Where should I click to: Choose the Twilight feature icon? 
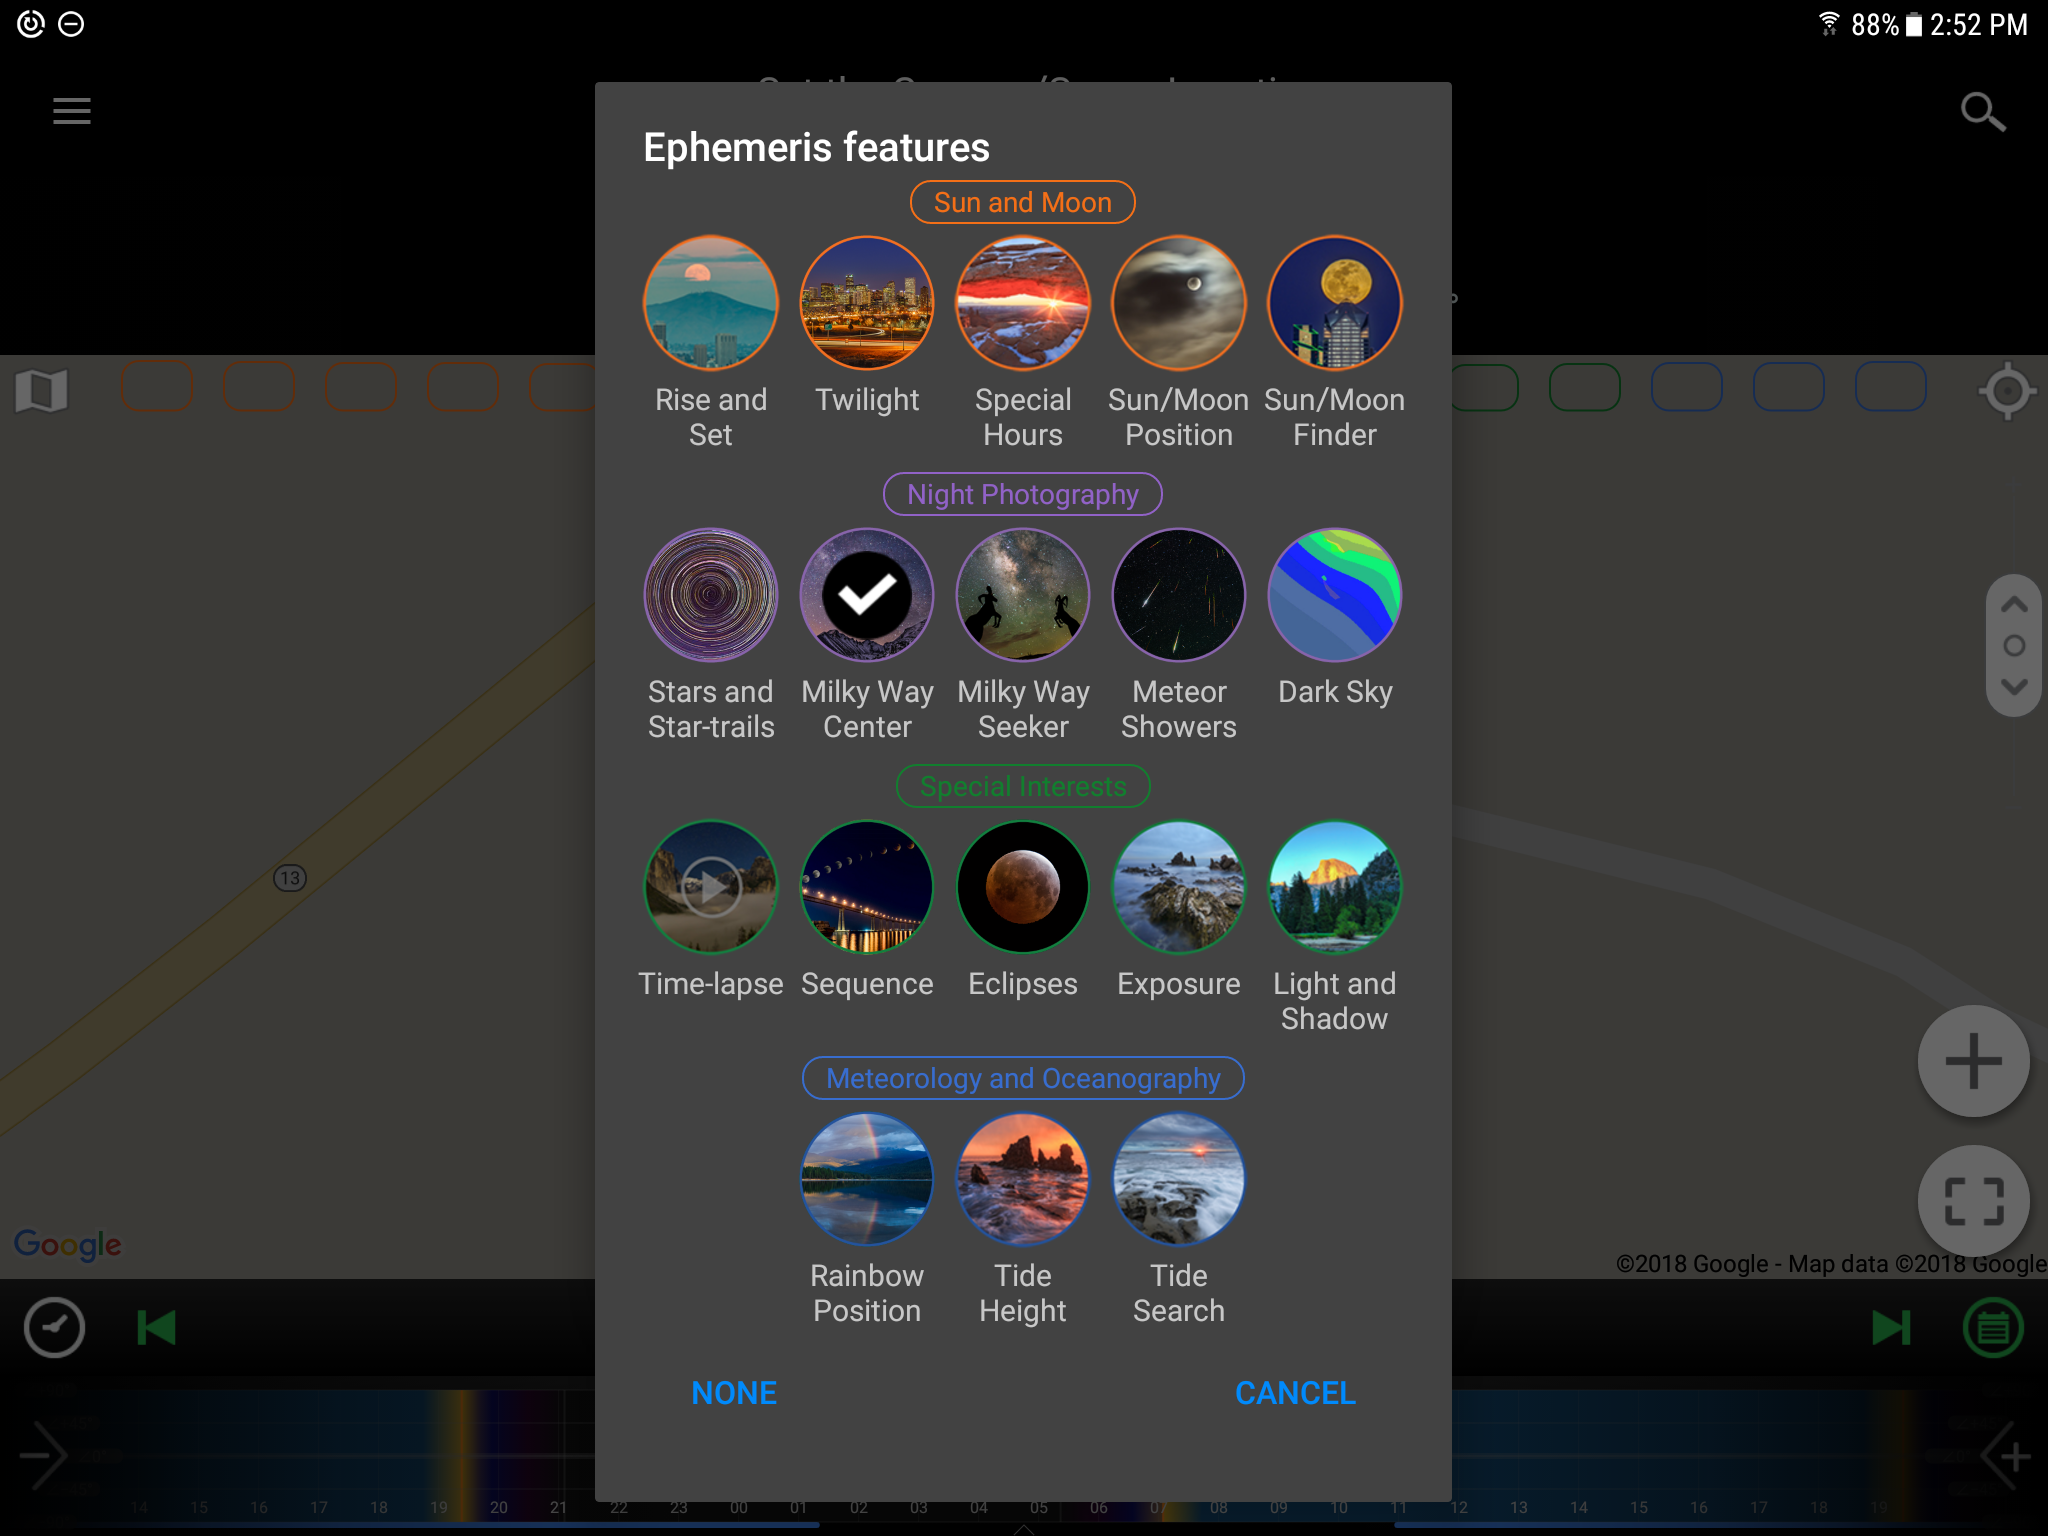[867, 303]
